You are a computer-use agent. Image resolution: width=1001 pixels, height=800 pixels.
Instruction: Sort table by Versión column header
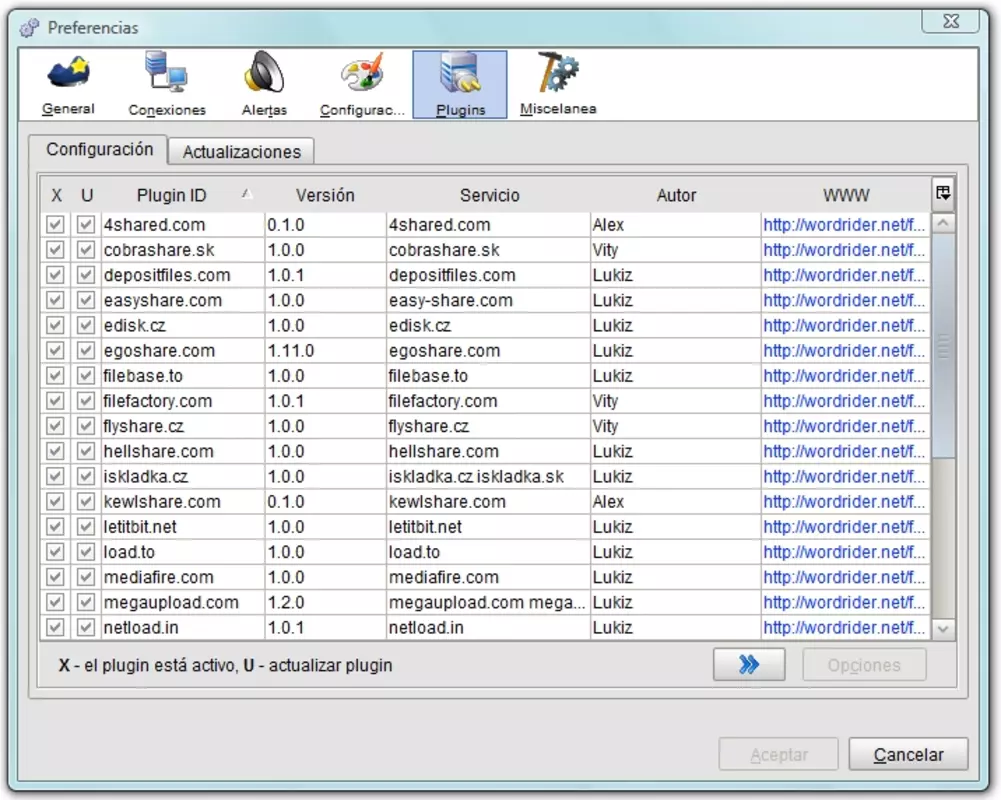(325, 195)
